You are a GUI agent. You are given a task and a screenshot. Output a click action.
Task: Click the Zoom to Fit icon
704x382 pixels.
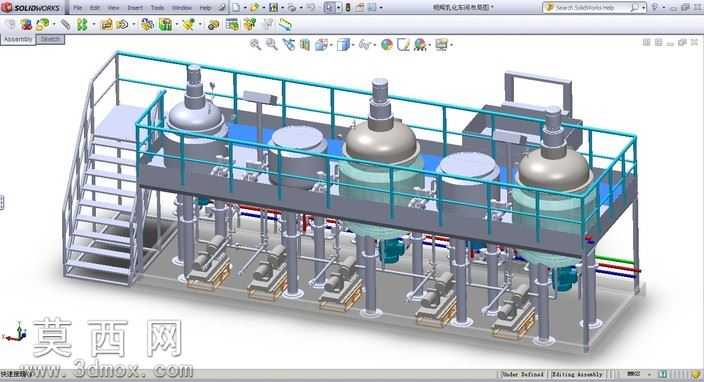pyautogui.click(x=255, y=44)
